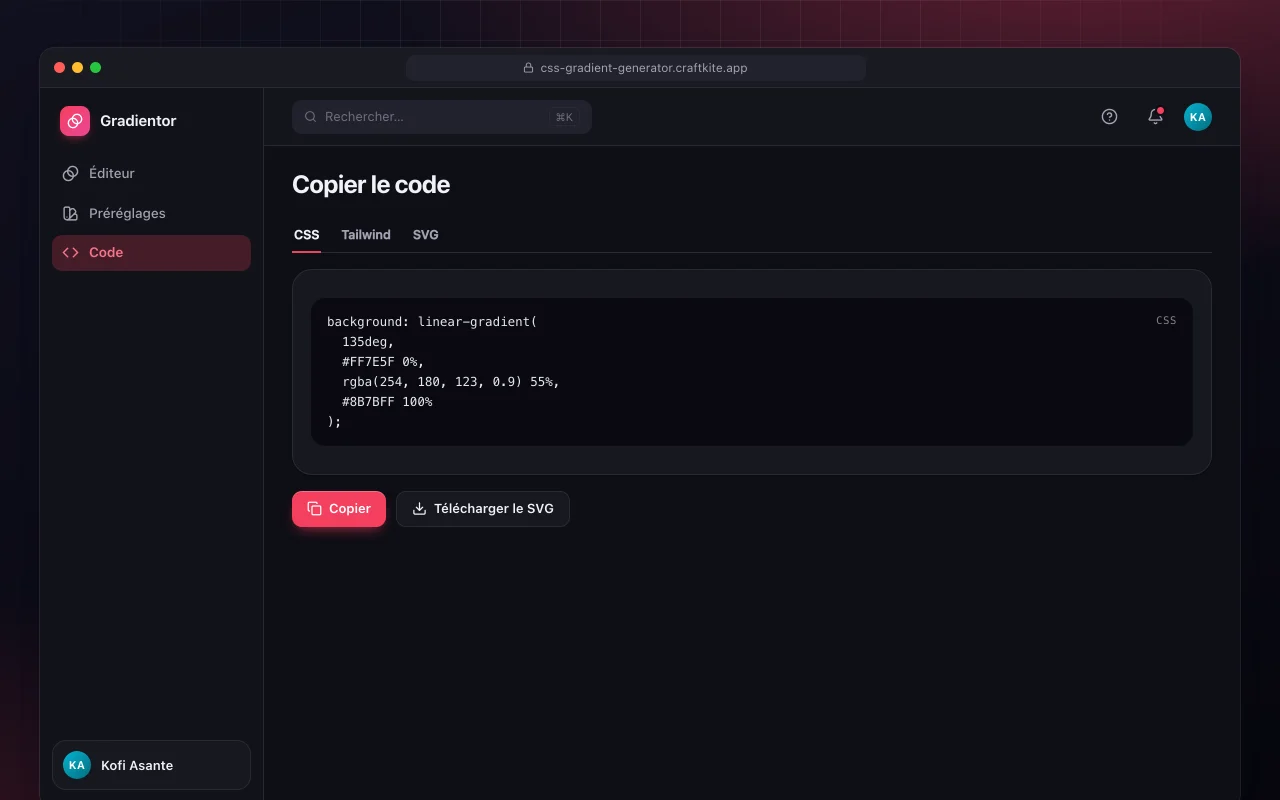Open the KA avatar in top bar

pyautogui.click(x=1198, y=117)
